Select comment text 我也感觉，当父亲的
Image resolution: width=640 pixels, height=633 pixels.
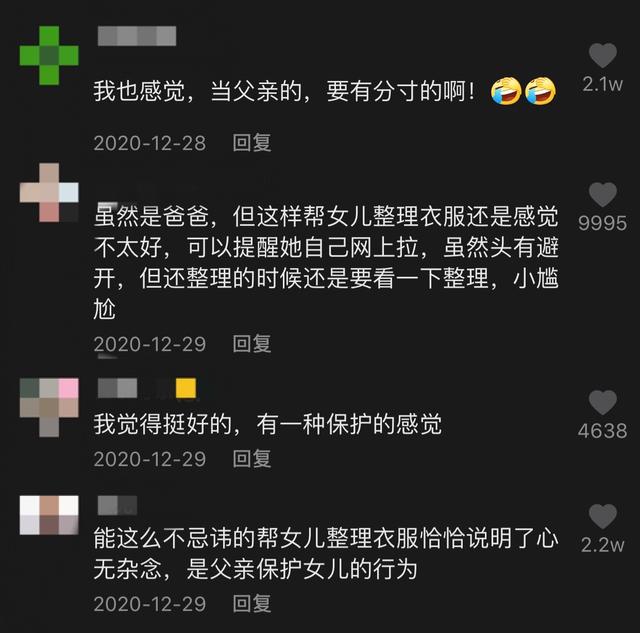coord(198,91)
